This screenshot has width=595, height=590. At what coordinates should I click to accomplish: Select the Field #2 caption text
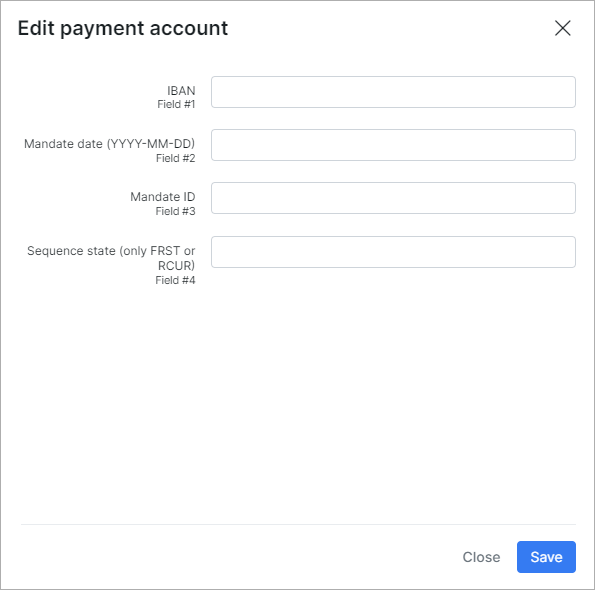coord(175,158)
